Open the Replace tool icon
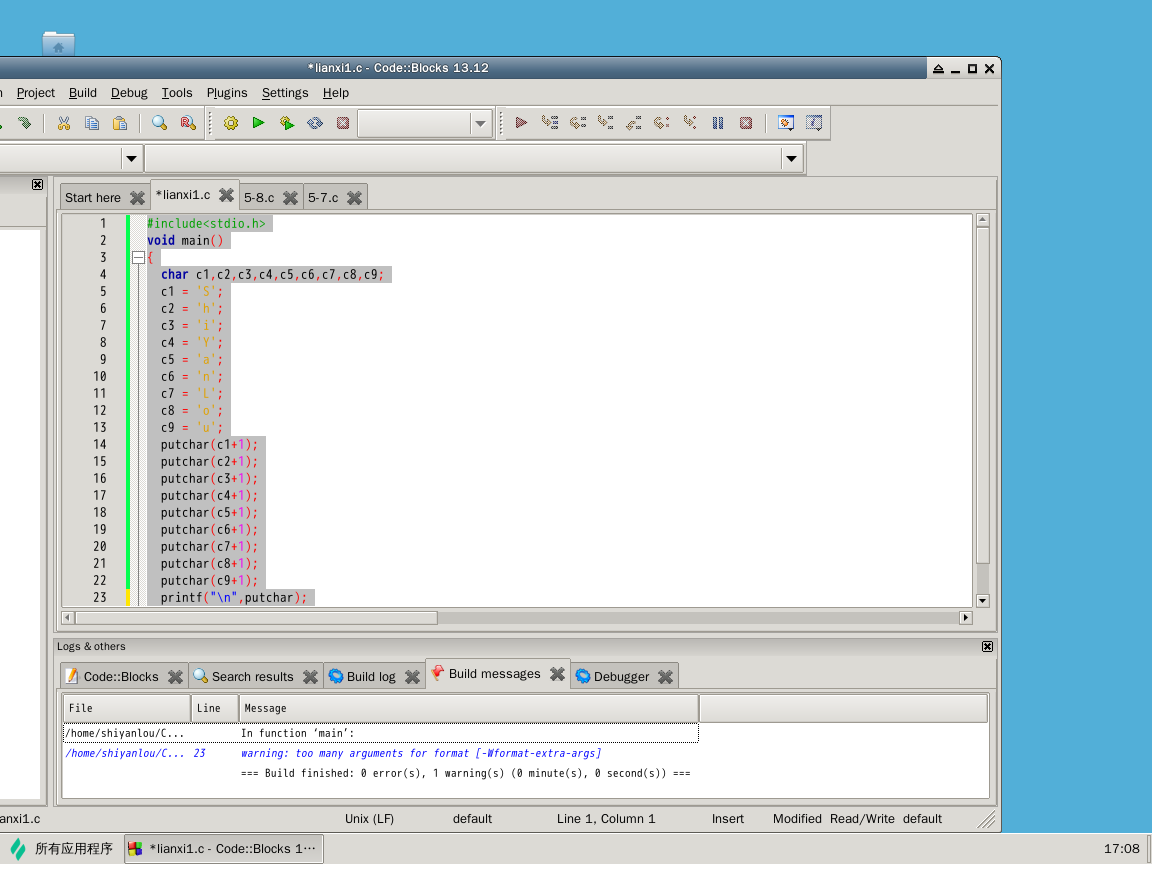Image resolution: width=1152 pixels, height=896 pixels. (x=188, y=123)
